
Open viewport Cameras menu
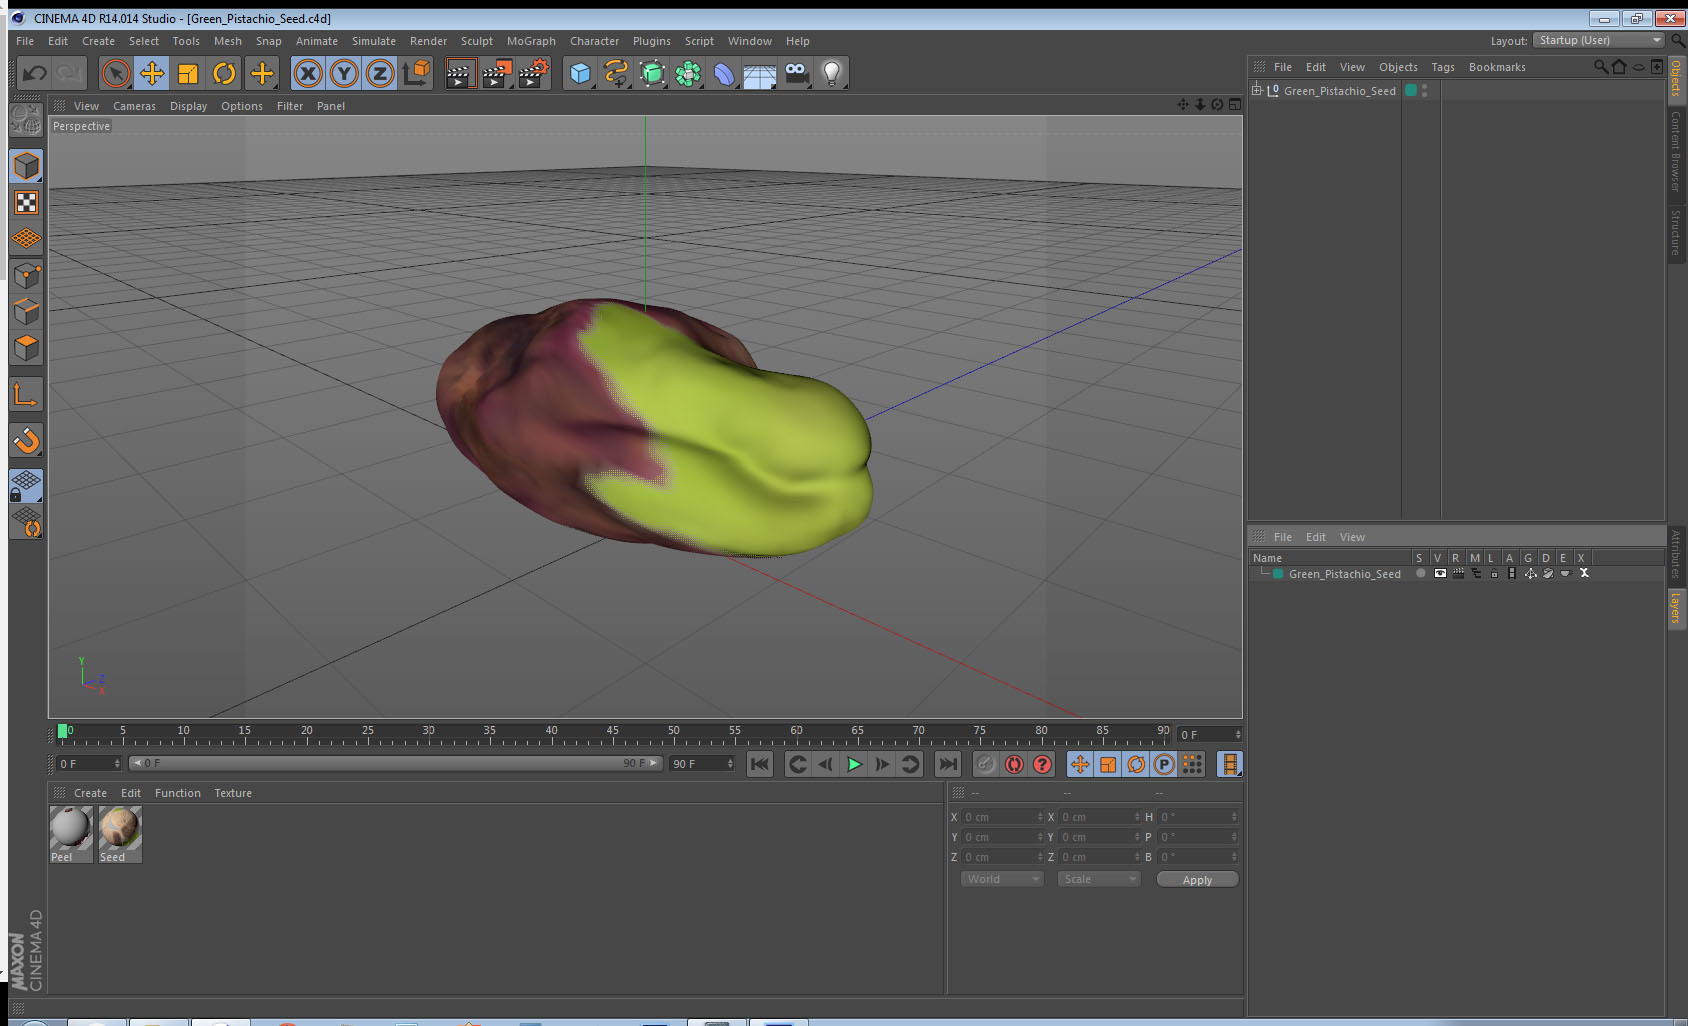point(134,106)
